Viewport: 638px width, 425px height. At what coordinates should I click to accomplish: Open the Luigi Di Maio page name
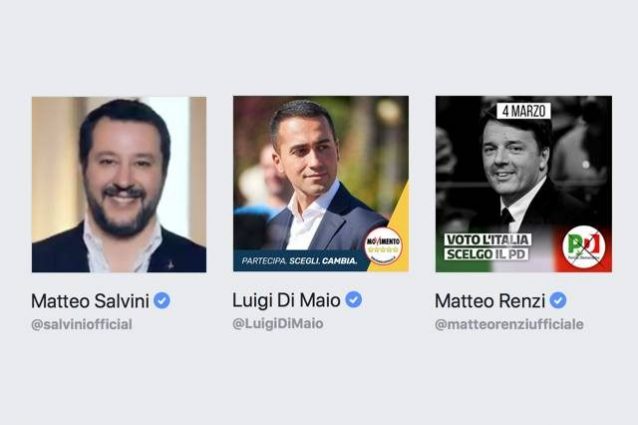tap(286, 300)
